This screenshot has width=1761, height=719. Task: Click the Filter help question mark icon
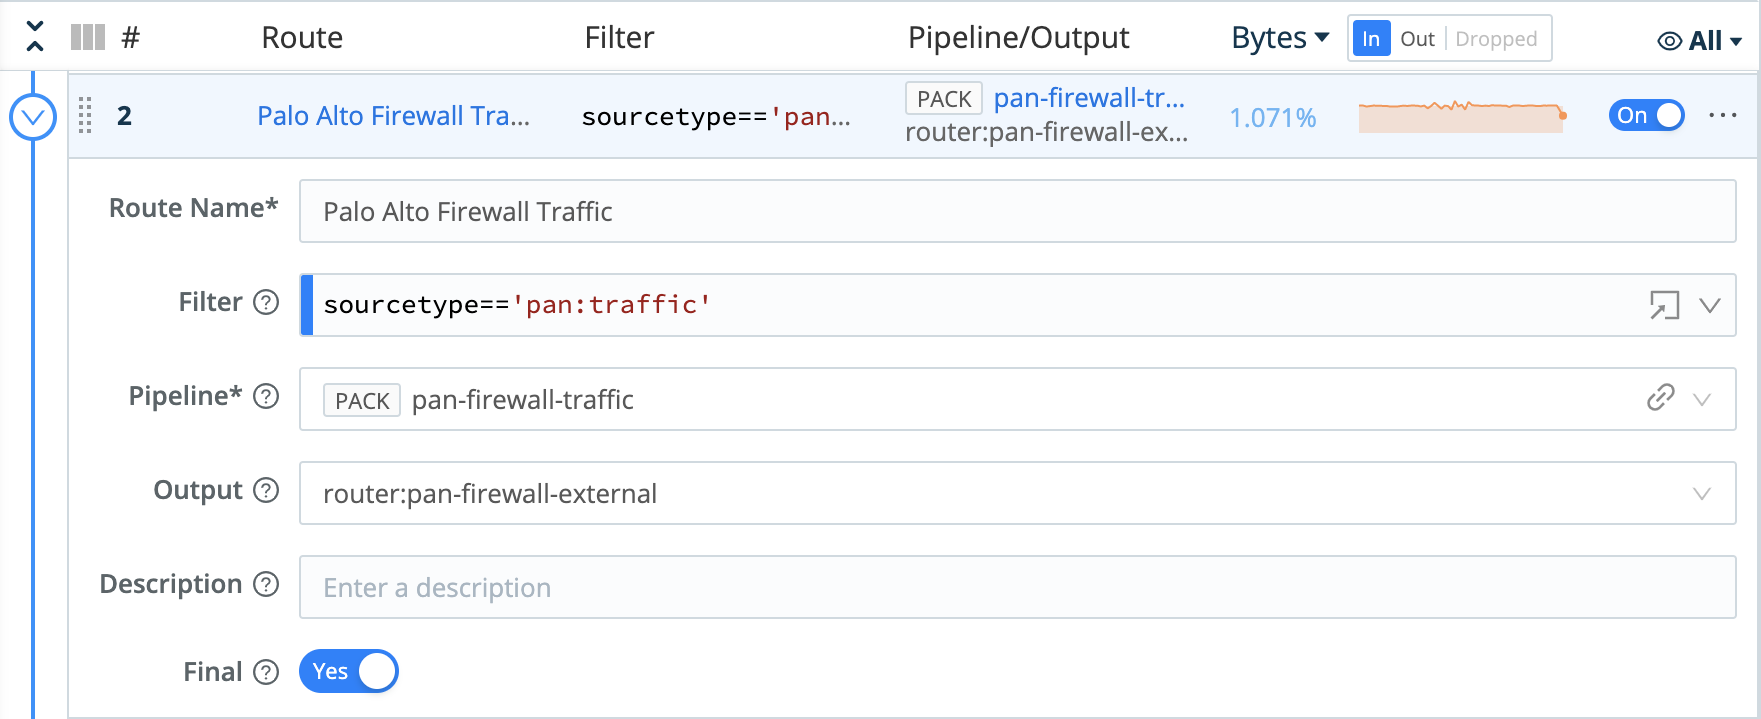coord(266,302)
